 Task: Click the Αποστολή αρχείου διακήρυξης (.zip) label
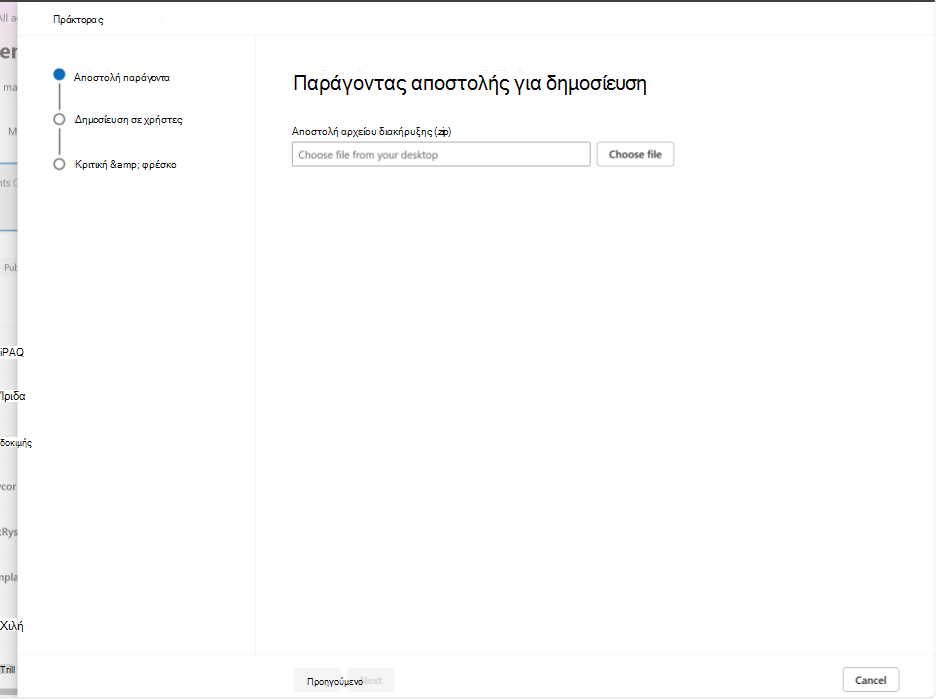click(x=371, y=131)
